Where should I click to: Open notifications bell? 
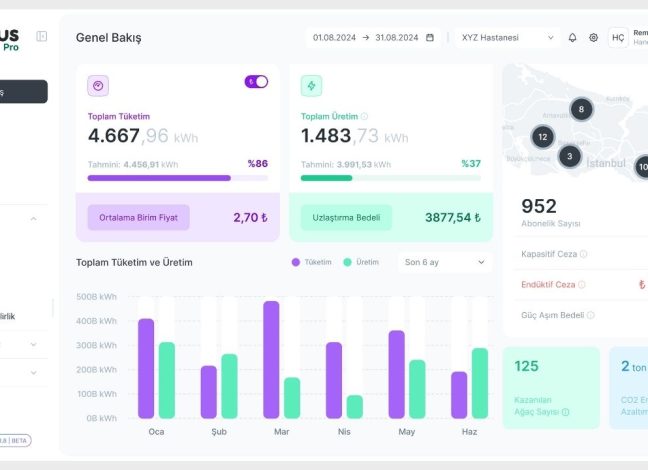pos(572,38)
